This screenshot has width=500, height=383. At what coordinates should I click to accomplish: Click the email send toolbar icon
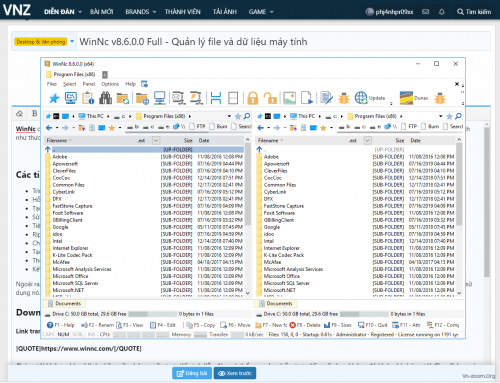pyautogui.click(x=178, y=98)
